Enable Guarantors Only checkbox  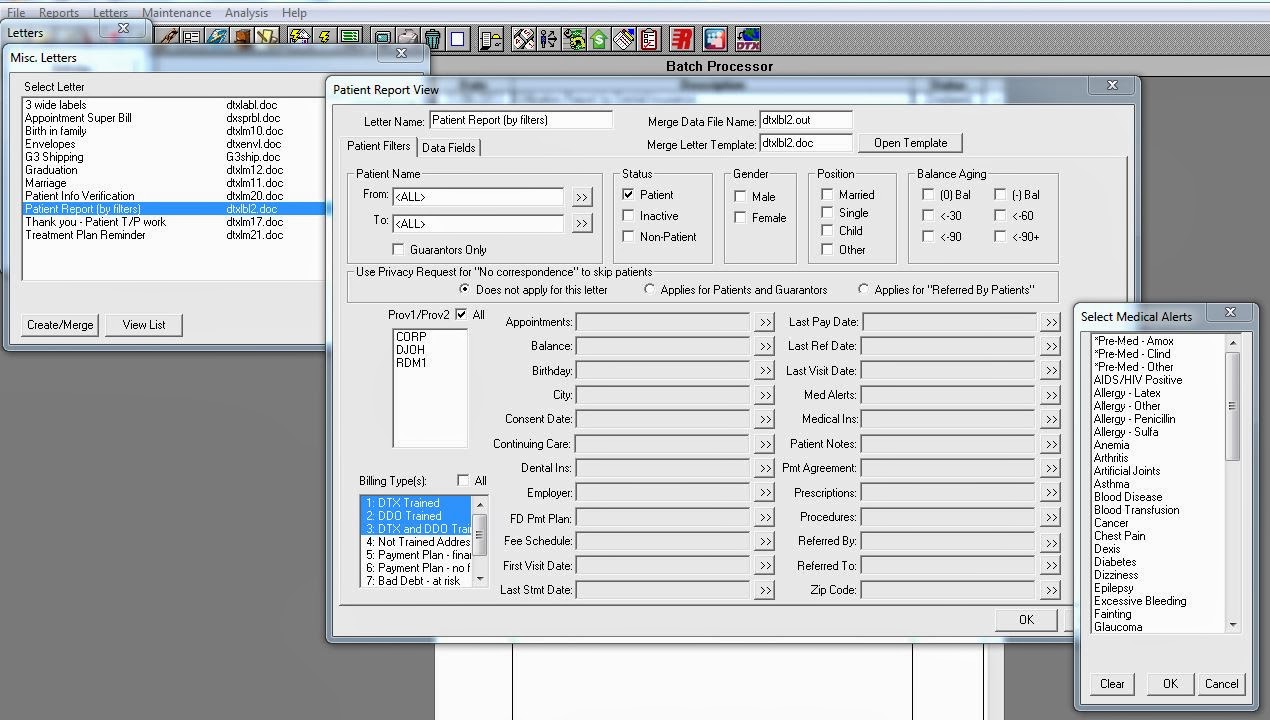coord(398,250)
